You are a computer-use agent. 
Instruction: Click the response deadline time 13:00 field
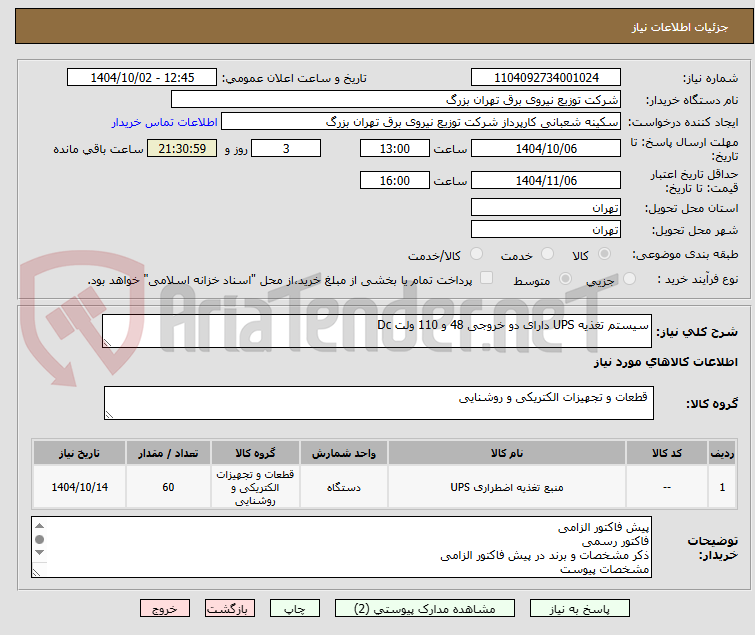click(x=395, y=148)
